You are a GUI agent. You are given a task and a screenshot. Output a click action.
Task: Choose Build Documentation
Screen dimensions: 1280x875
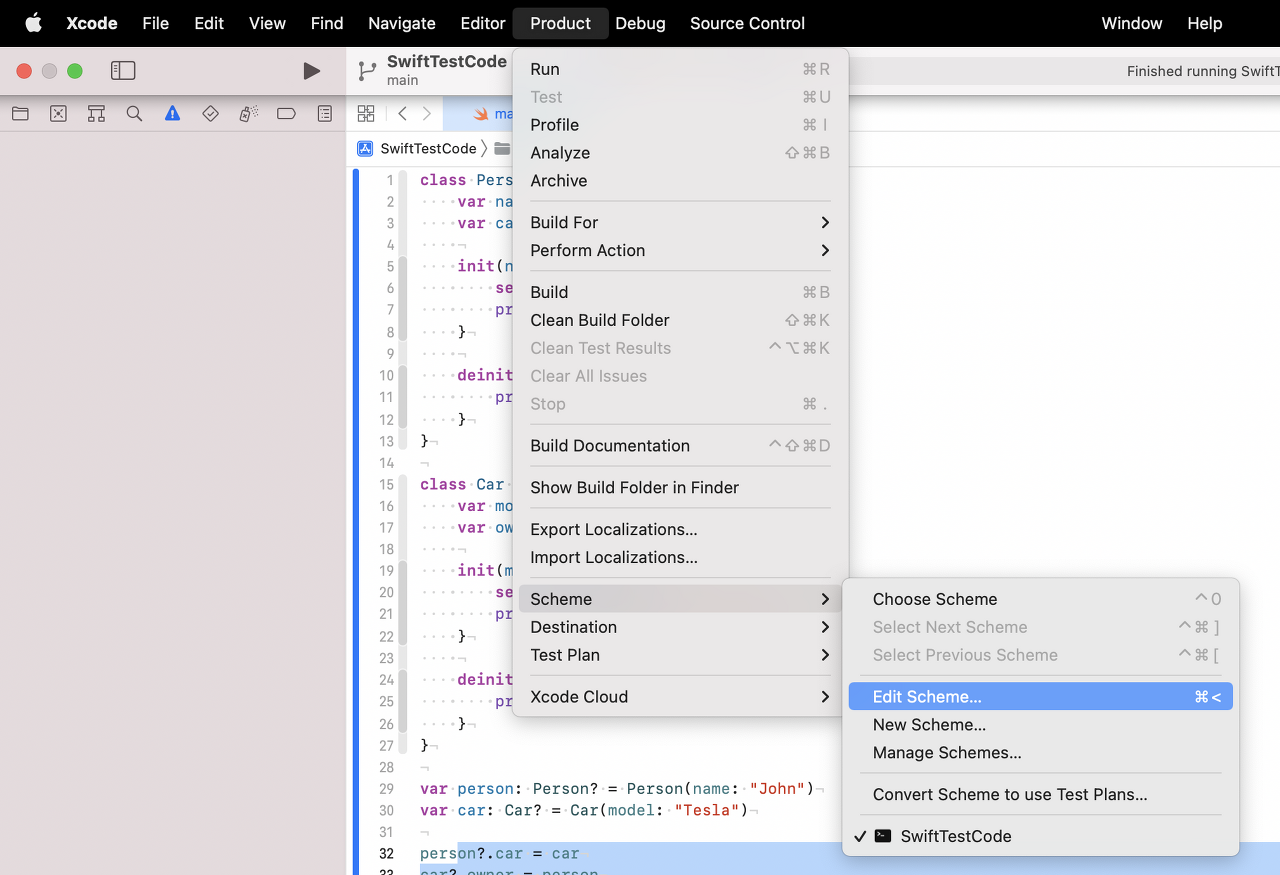click(681, 446)
